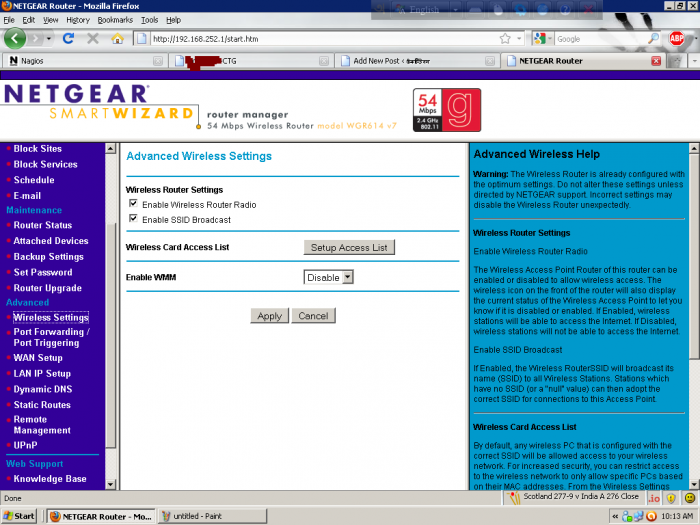The width and height of the screenshot is (700, 525).
Task: Open the Help menu
Action: tap(173, 20)
